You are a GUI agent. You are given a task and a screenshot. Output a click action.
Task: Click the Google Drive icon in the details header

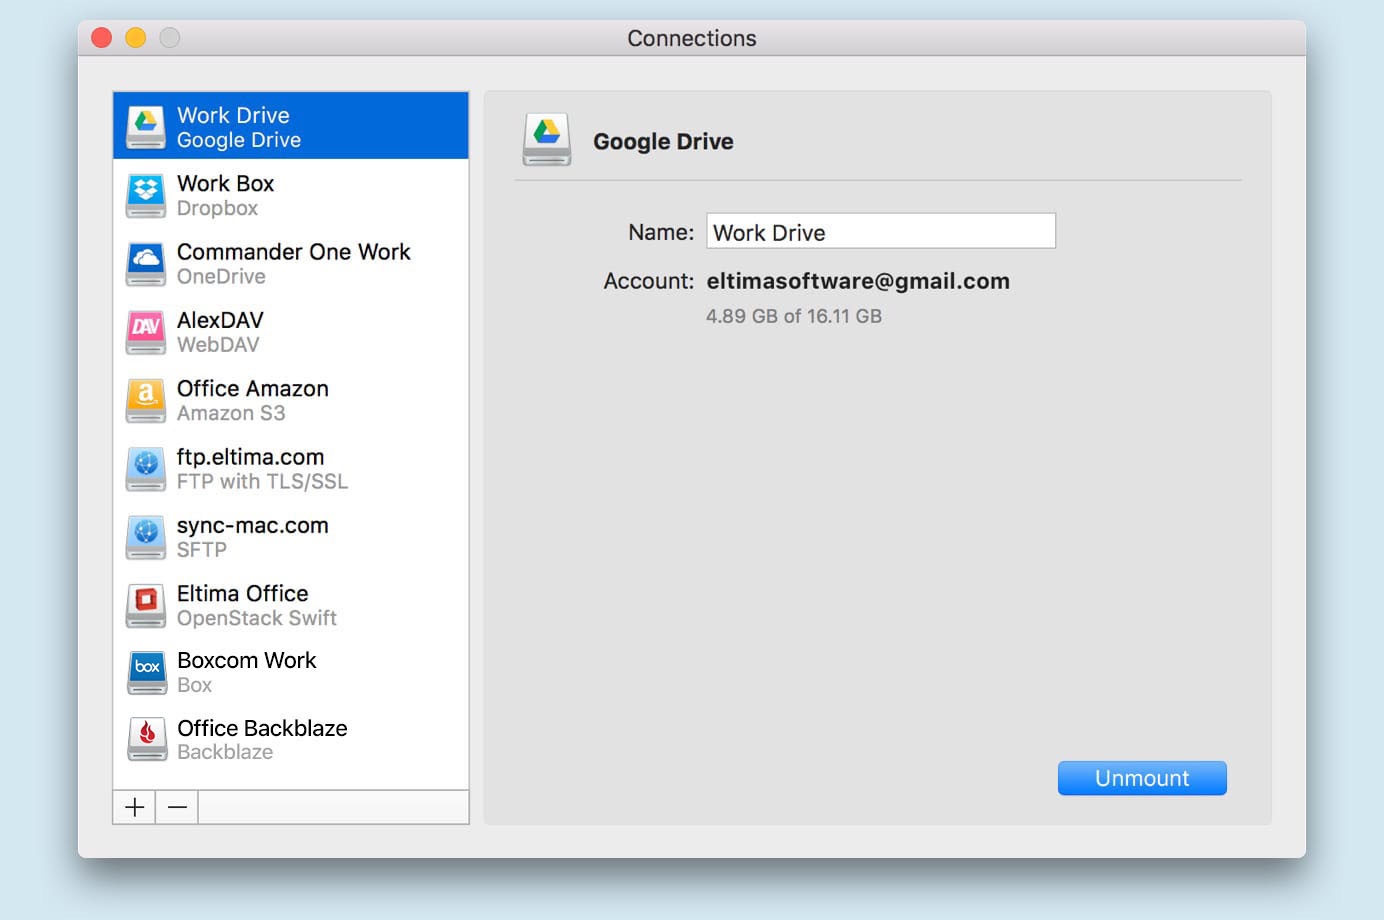pos(547,139)
